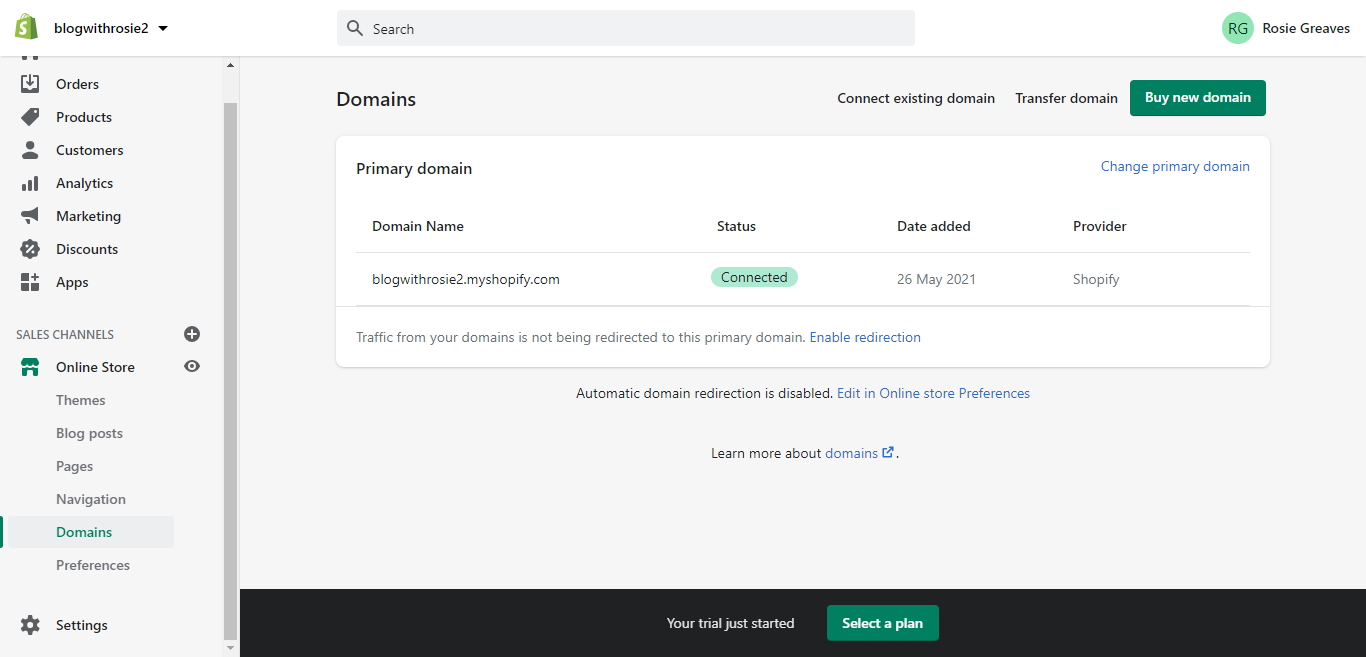This screenshot has width=1366, height=657.
Task: Click Edit in Online store Preferences link
Action: [933, 393]
